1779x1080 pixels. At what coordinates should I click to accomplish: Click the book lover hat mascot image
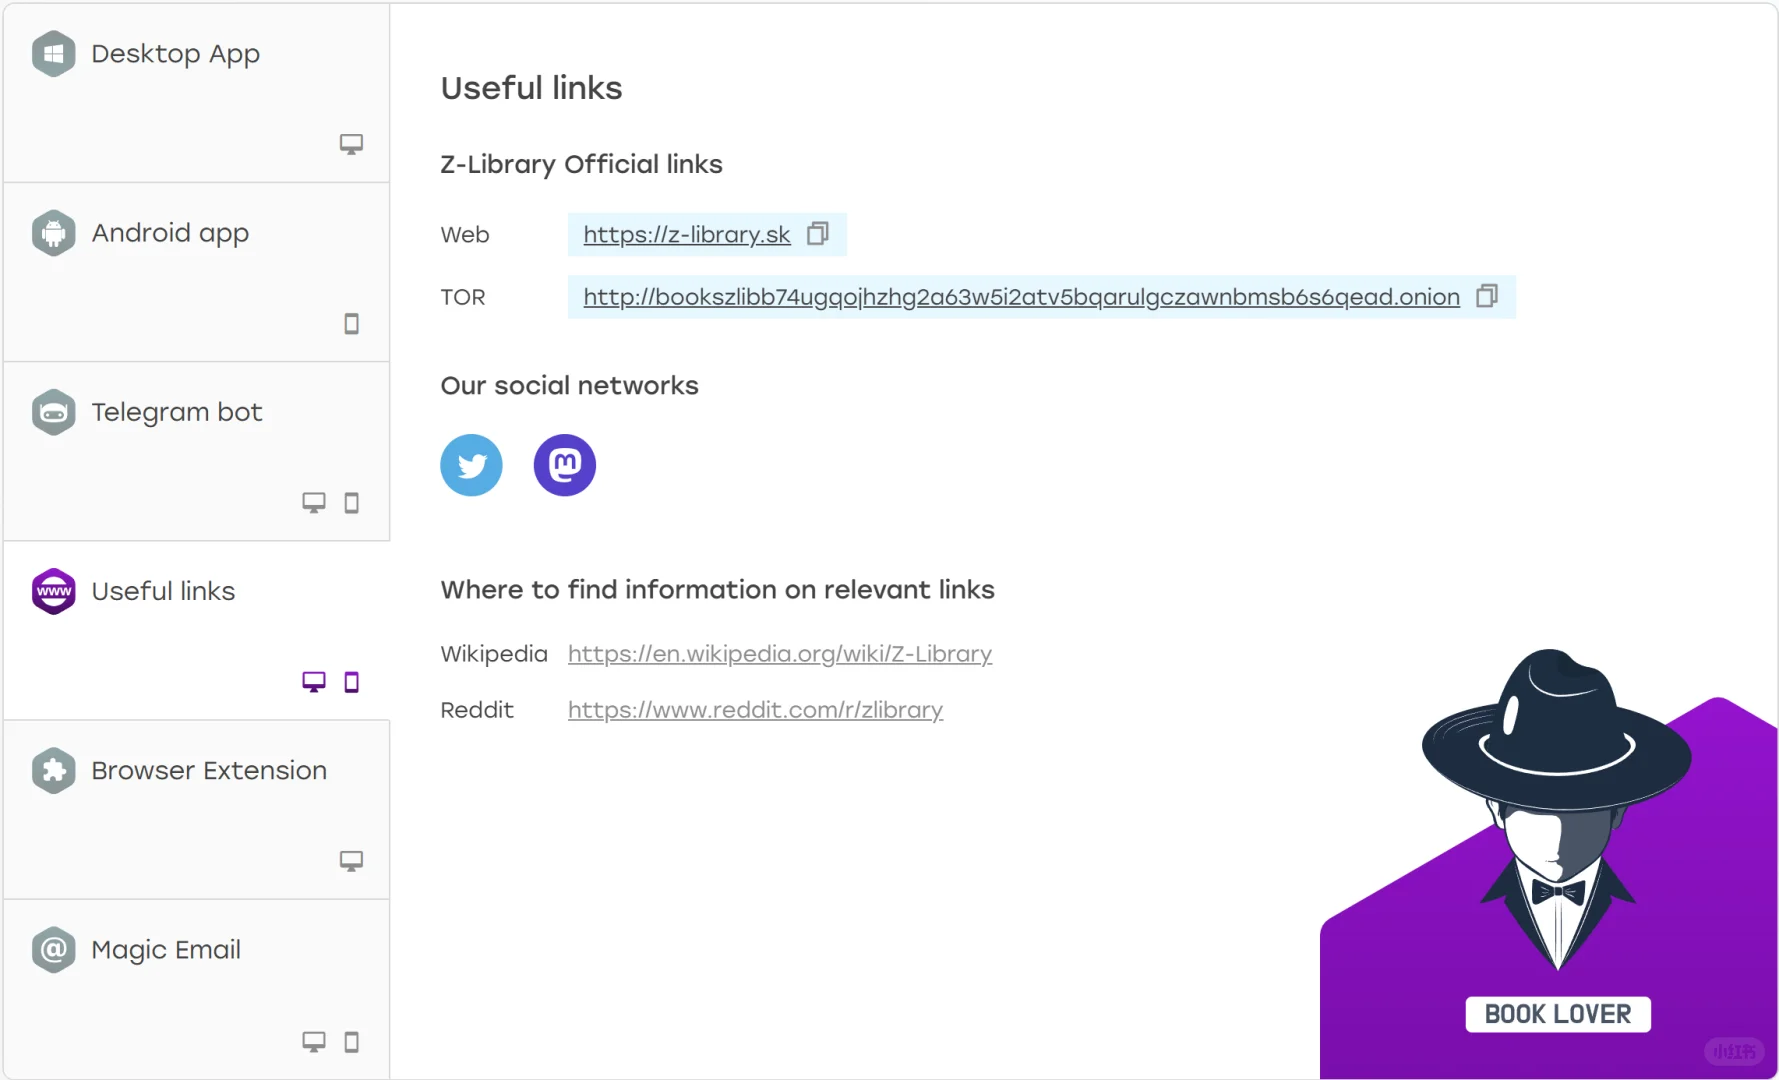[x=1556, y=808]
